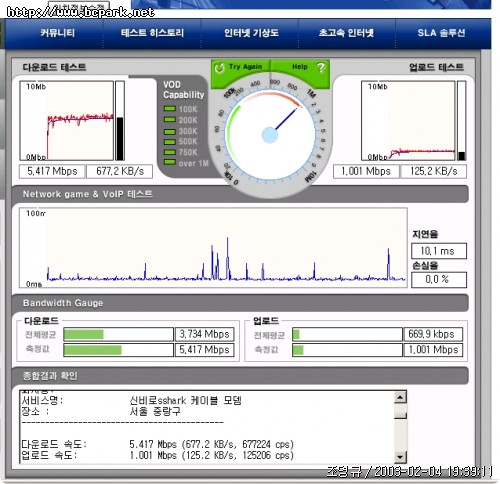Click the download overall average progress bar
This screenshot has height=484, width=500.
118,334
